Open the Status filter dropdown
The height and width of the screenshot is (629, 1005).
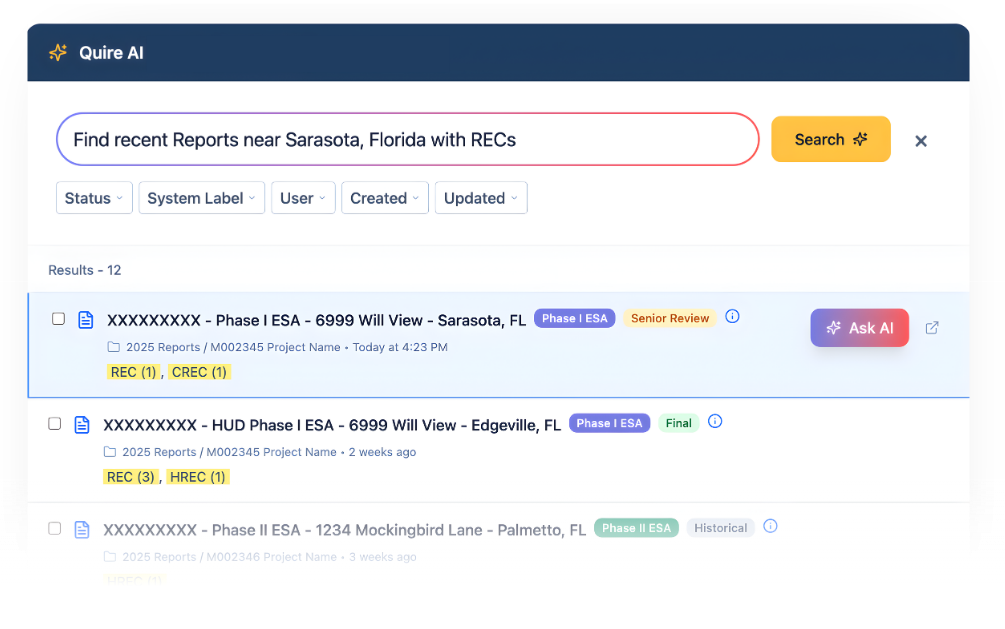(93, 197)
